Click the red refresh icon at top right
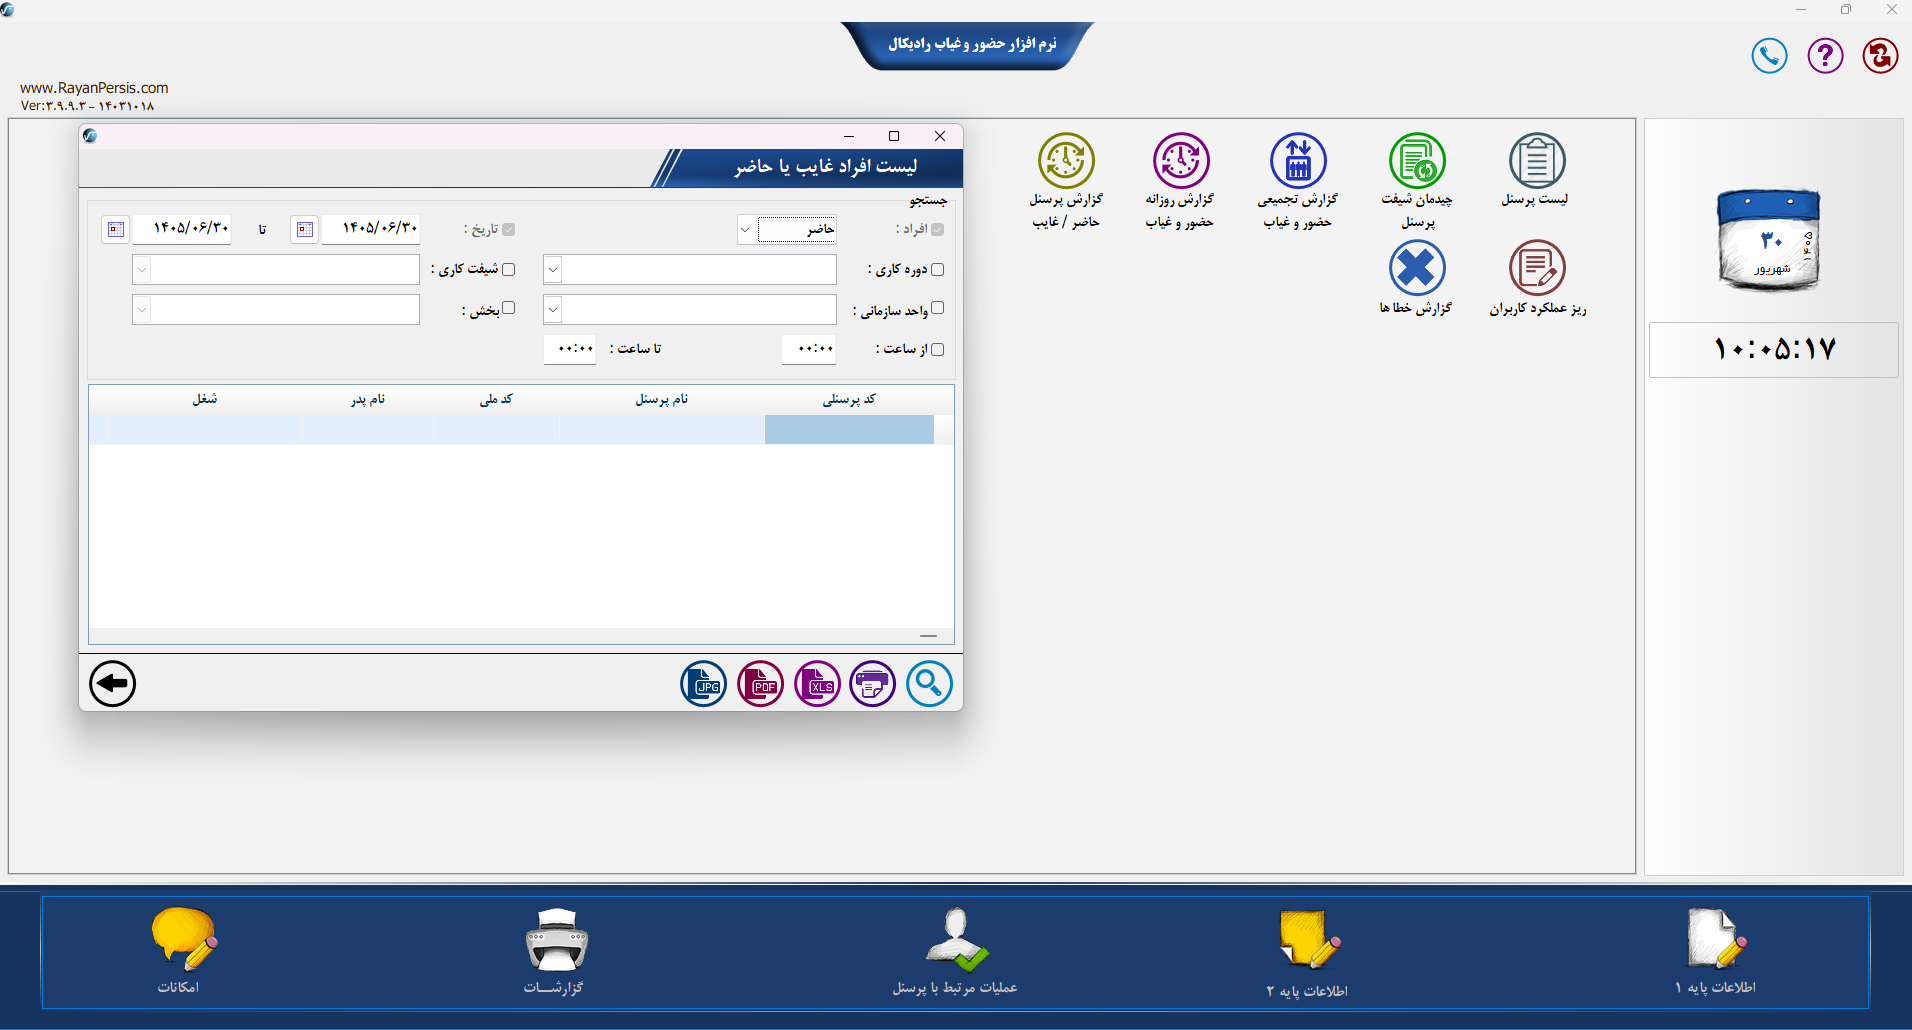This screenshot has width=1912, height=1030. pyautogui.click(x=1880, y=55)
